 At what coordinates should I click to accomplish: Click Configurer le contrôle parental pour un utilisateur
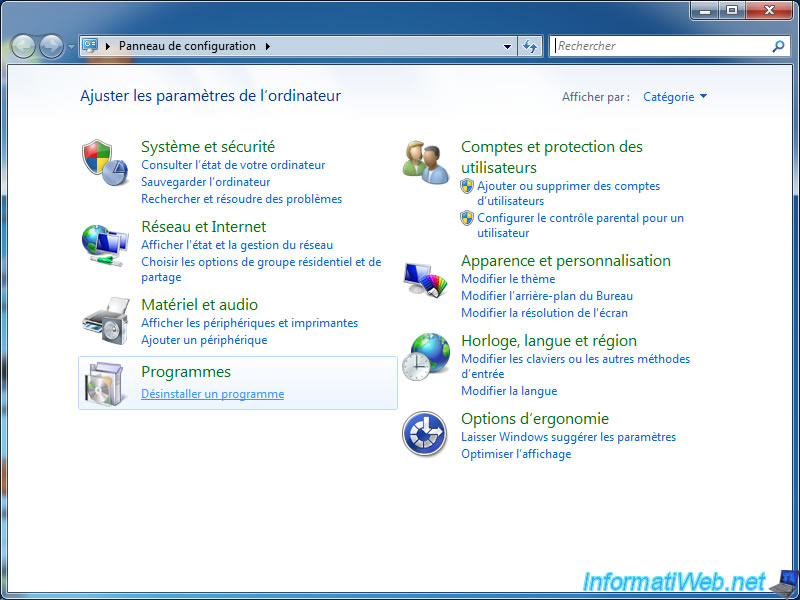point(580,226)
